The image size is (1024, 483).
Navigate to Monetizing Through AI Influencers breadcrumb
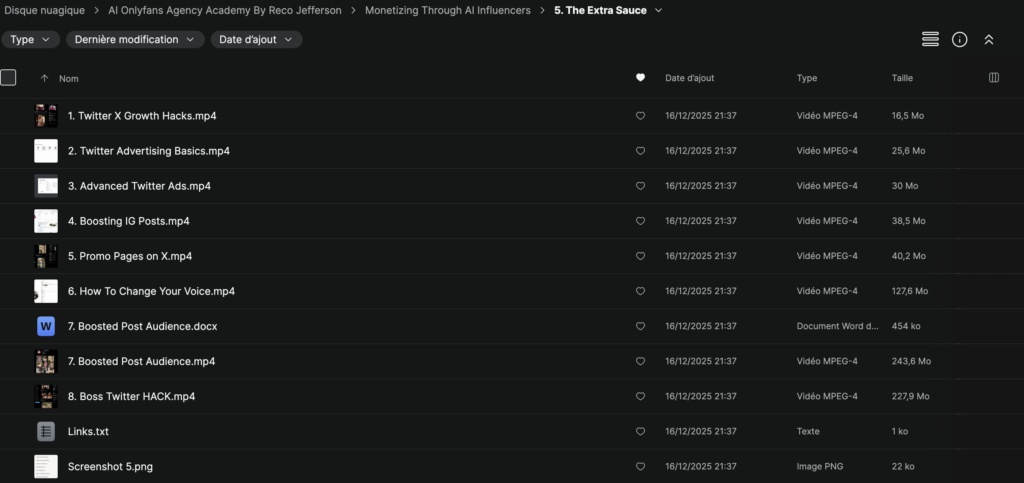(448, 11)
